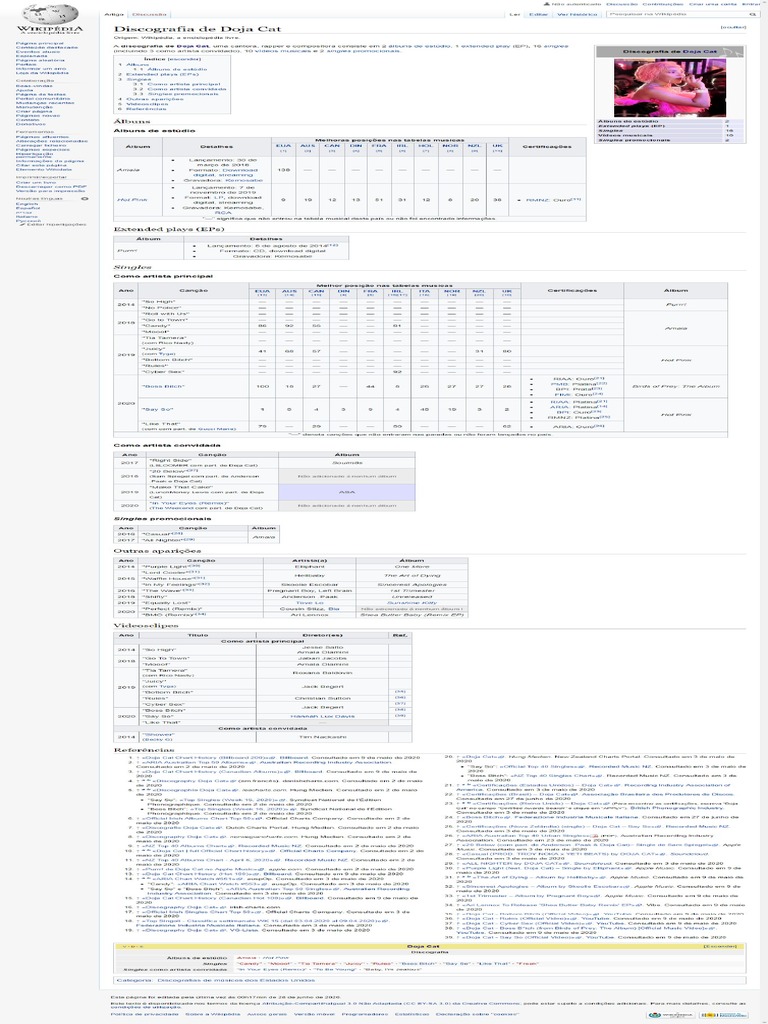Click the "Say So" song in singles table
The width and height of the screenshot is (768, 1024).
pos(157,409)
